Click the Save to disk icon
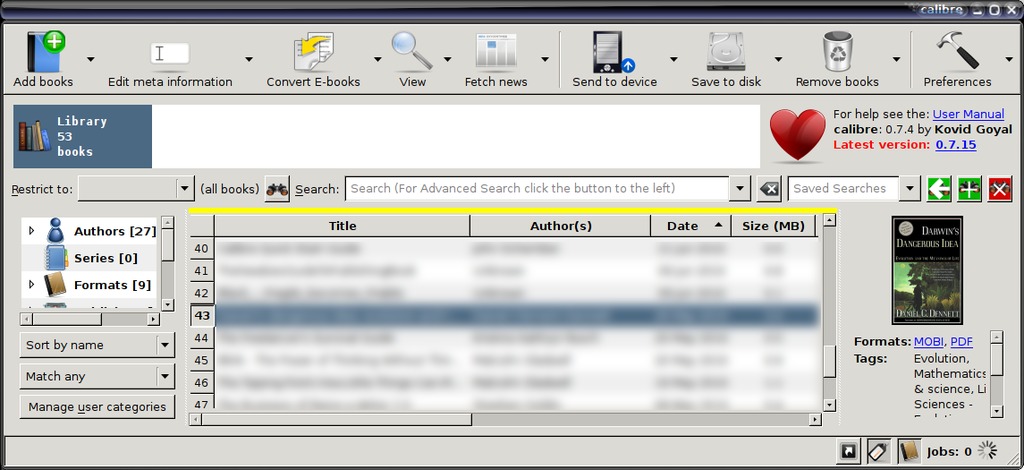1024x470 pixels. [x=725, y=51]
